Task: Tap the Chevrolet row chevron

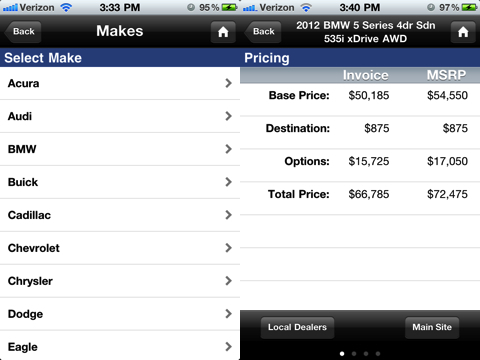Action: coord(228,248)
